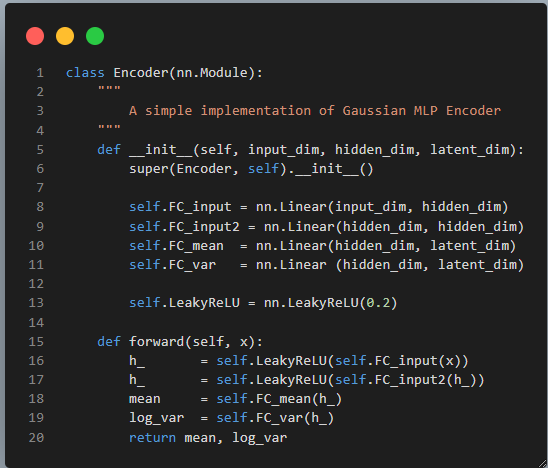
Task: Click 'class Encoder(nn.Module):' on line 1
Action: [164, 73]
